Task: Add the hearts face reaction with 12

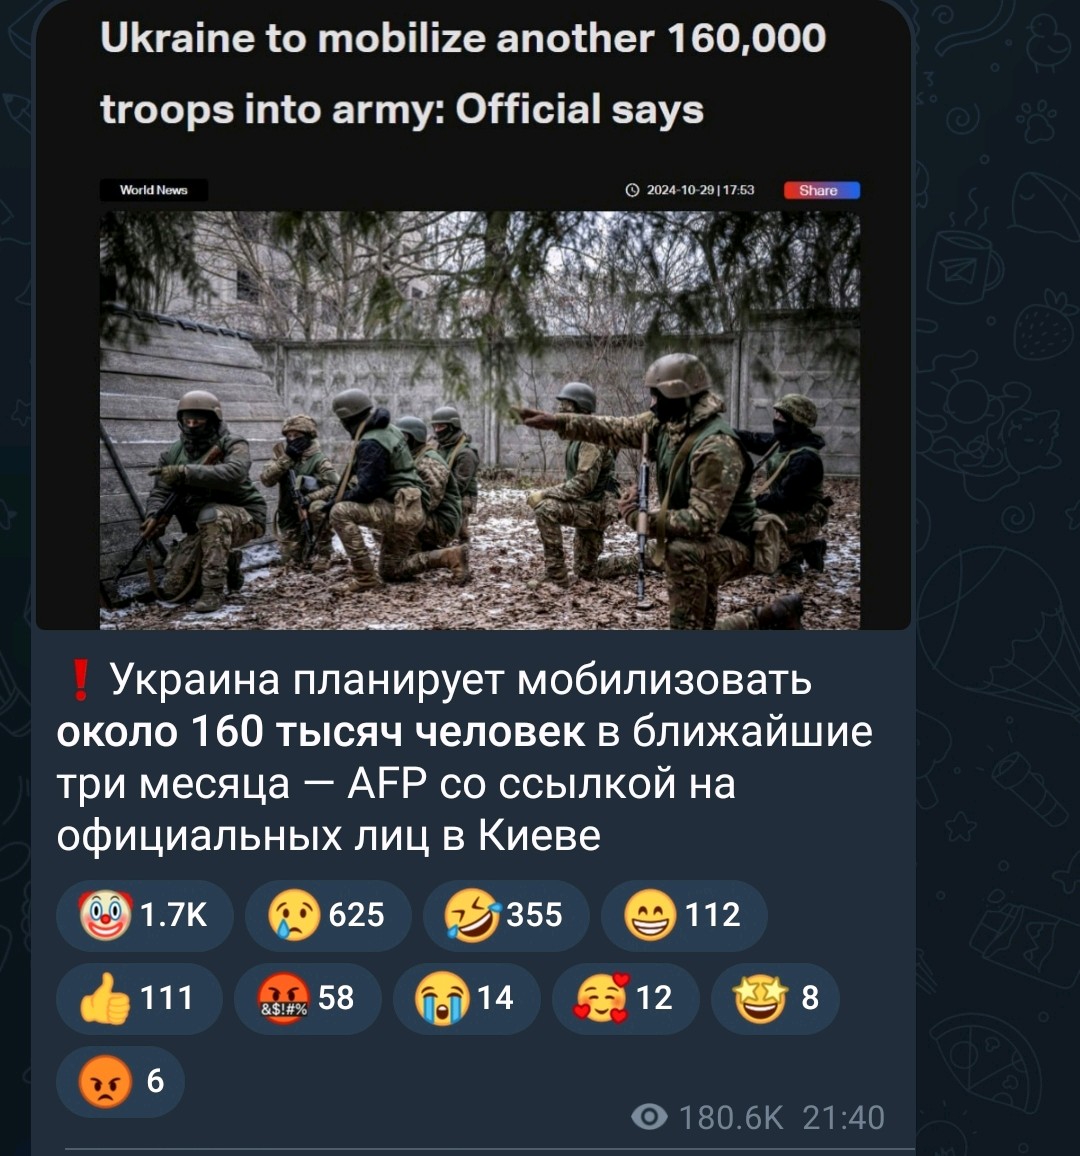Action: 625,998
